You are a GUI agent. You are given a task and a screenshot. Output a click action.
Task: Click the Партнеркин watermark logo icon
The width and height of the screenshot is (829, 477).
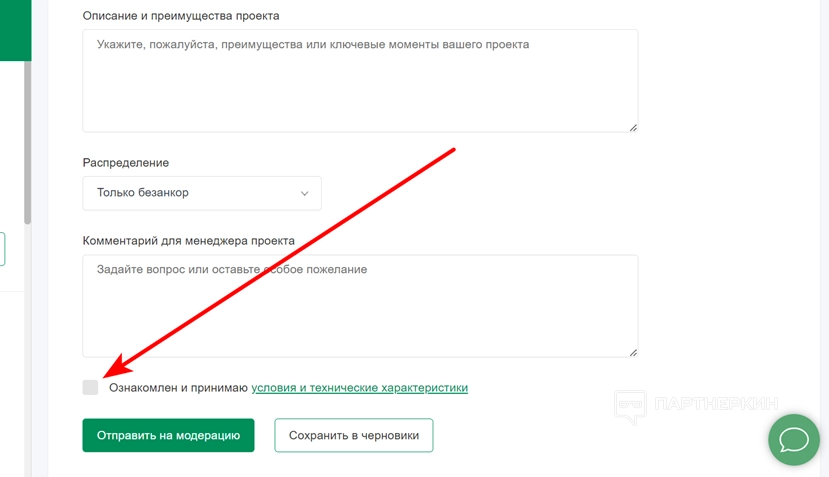click(629, 407)
